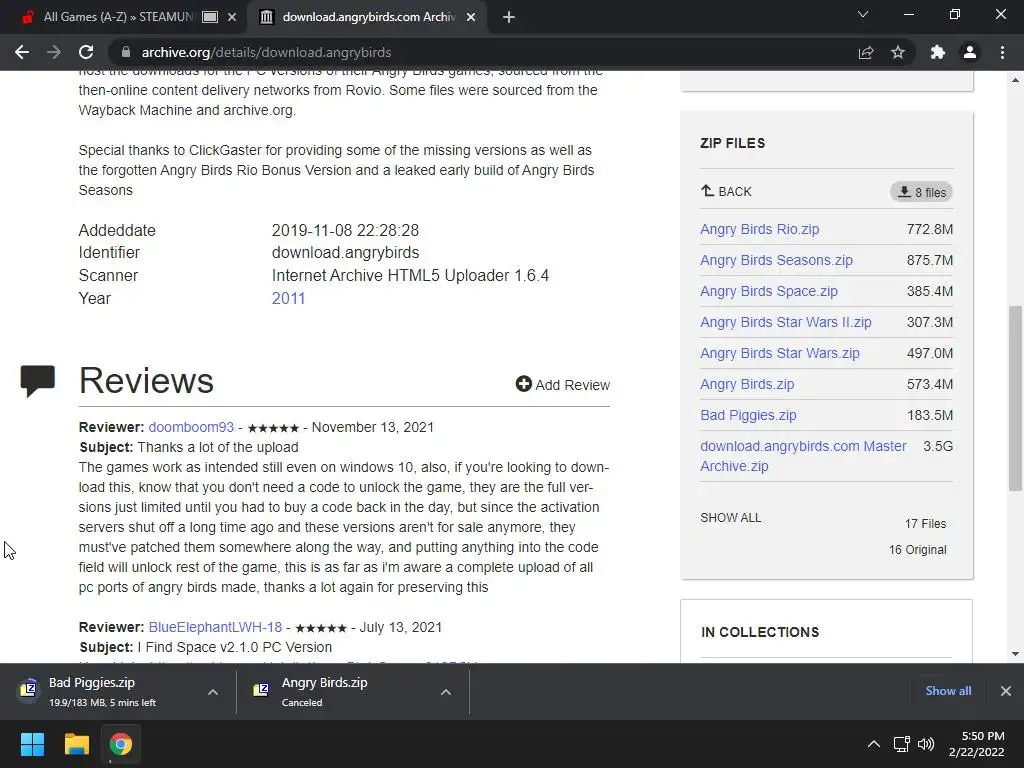Reload the archive.org page
1024x768 pixels.
[x=86, y=52]
